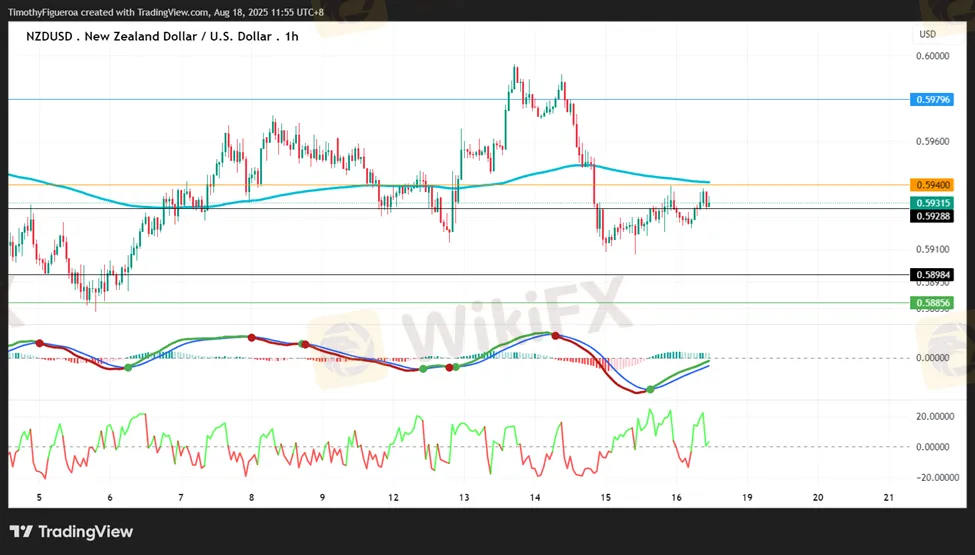Screen dimensions: 975x555
Task: Select date 21 on the time axis
Action: pyautogui.click(x=889, y=497)
